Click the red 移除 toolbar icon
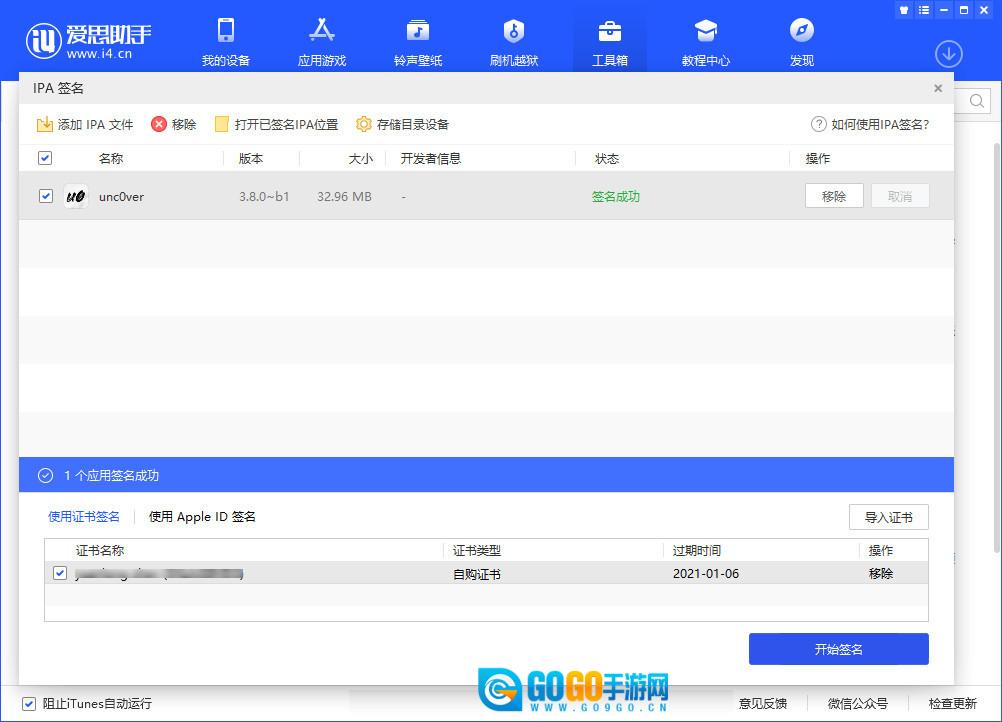This screenshot has height=722, width=1002. click(159, 125)
